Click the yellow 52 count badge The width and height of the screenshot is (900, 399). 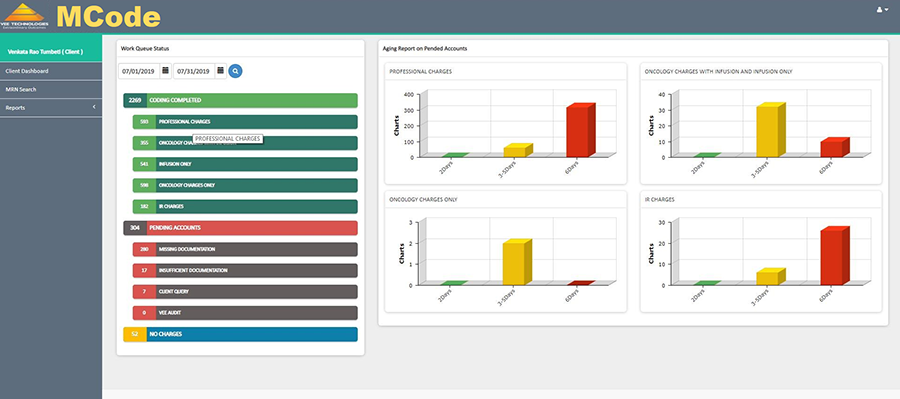coord(135,334)
